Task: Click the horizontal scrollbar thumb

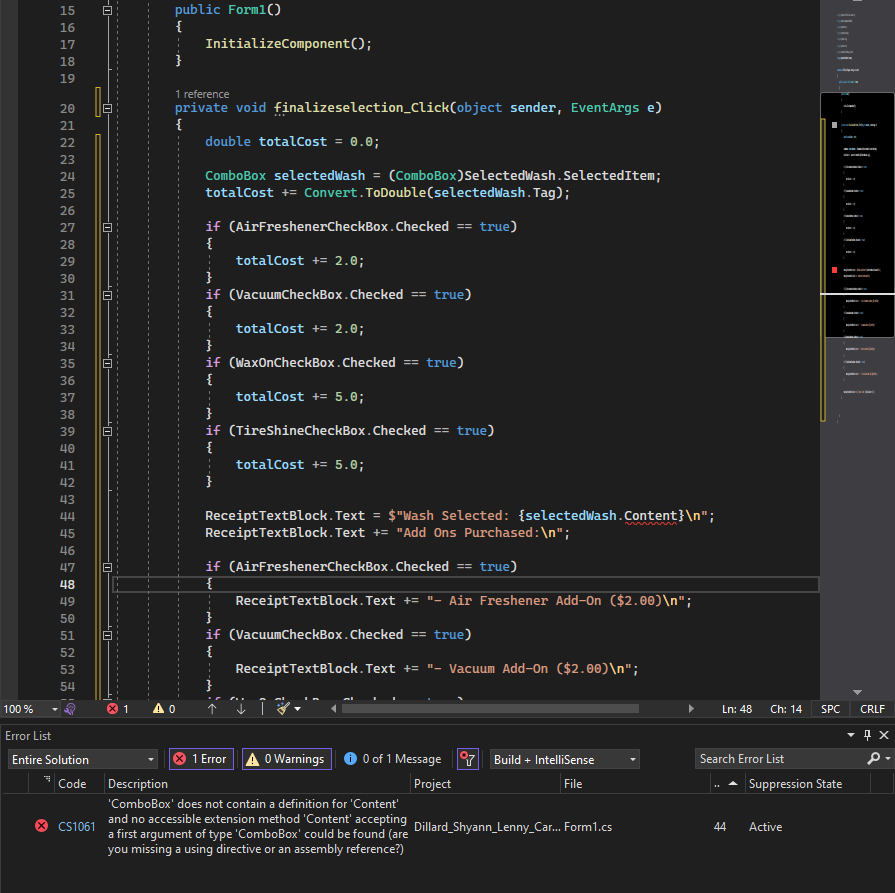Action: pyautogui.click(x=490, y=709)
